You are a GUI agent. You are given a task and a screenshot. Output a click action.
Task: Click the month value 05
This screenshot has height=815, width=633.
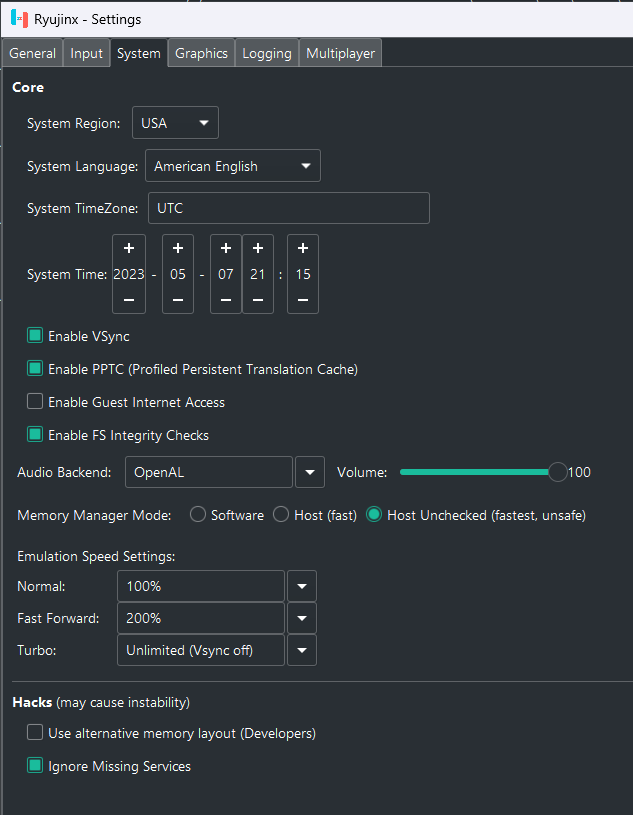[178, 274]
